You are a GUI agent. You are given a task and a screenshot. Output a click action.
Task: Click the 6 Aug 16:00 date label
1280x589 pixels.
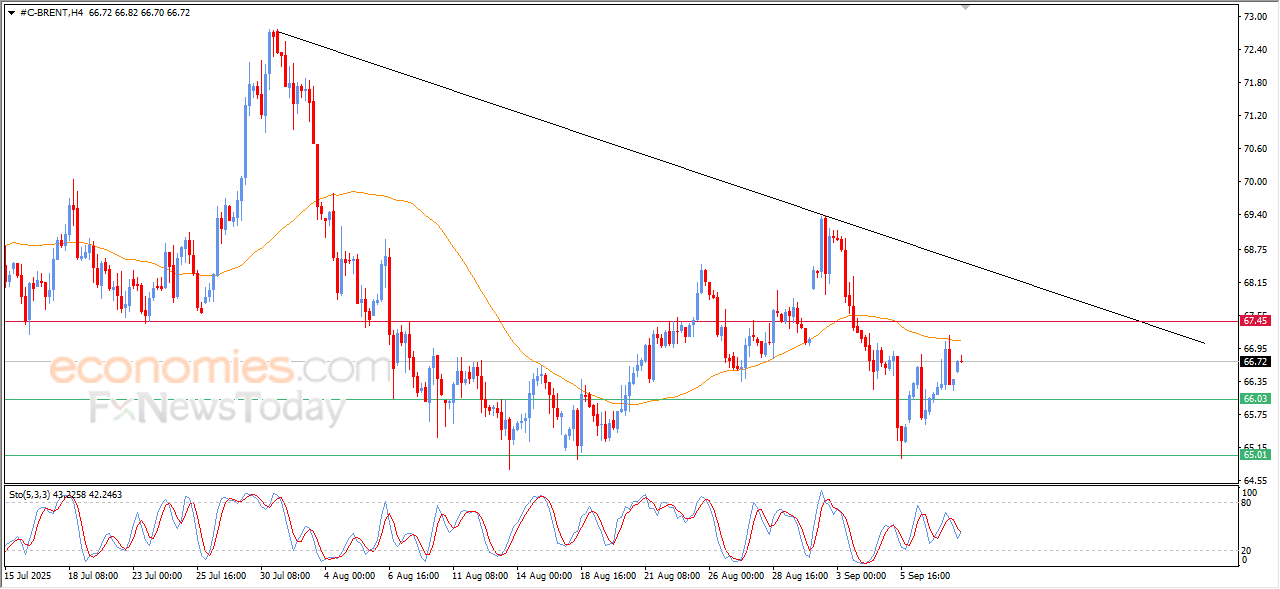(x=415, y=576)
